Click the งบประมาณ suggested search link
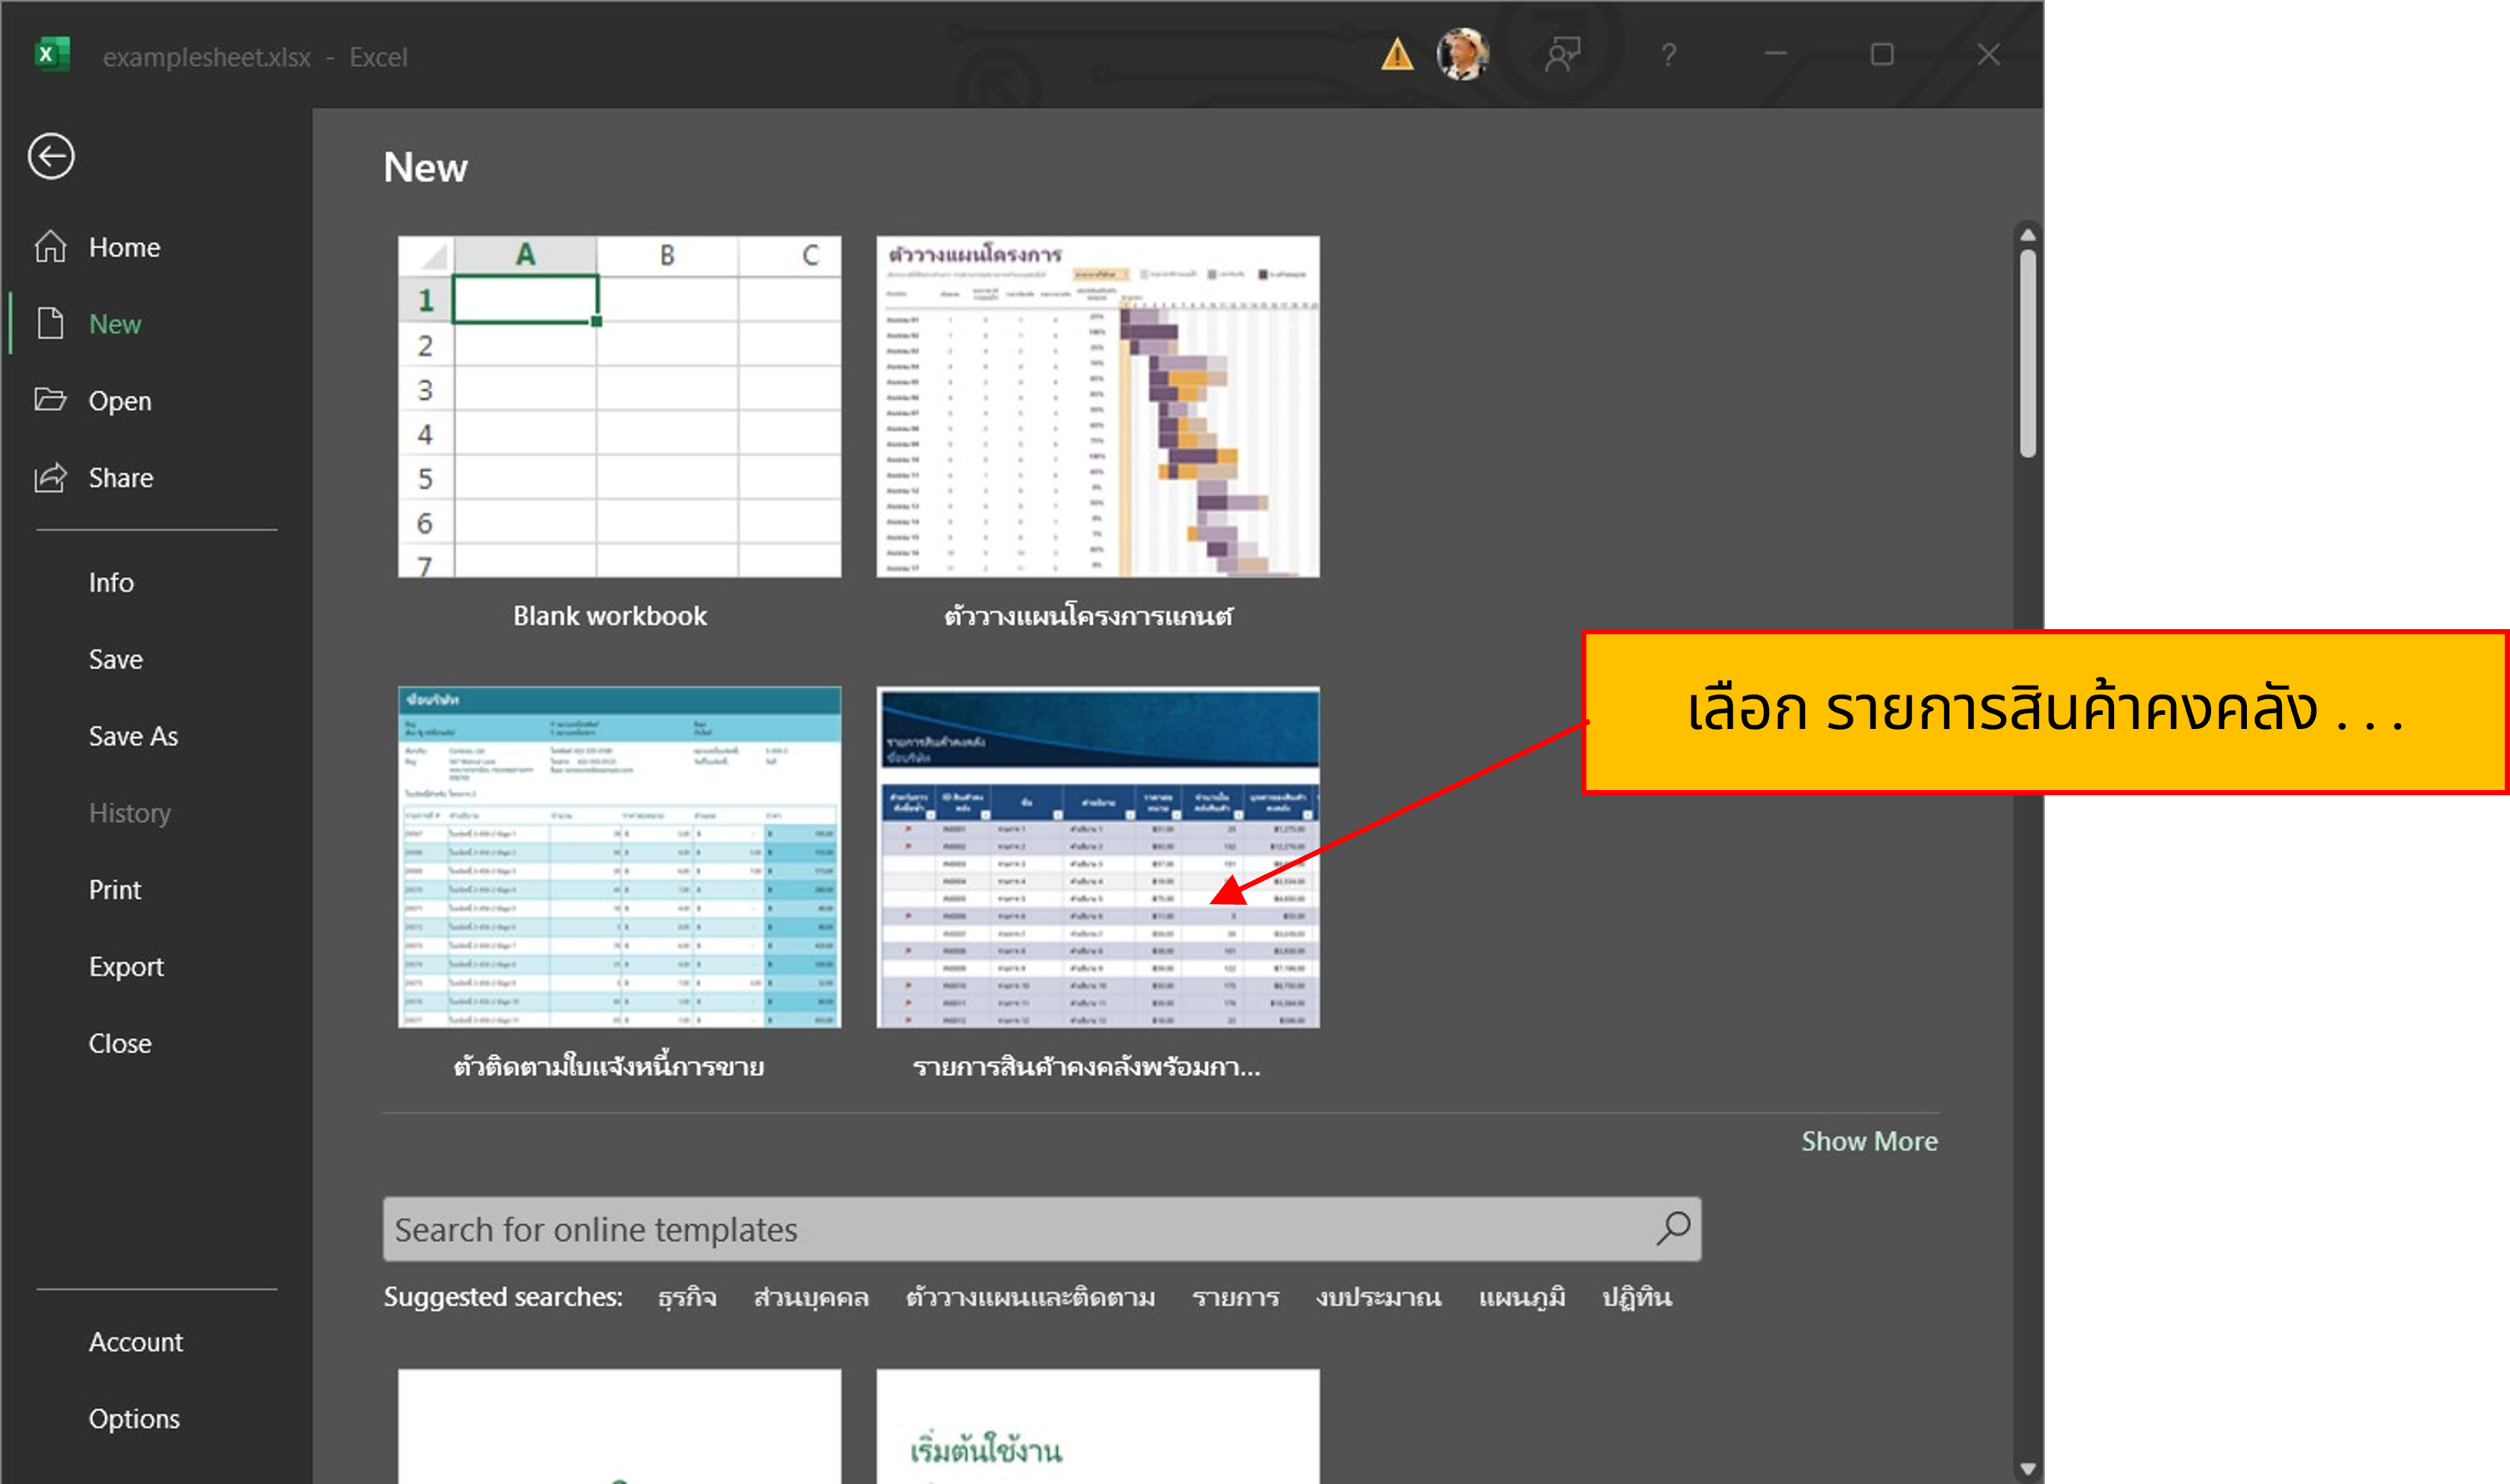2510x1484 pixels. click(x=1378, y=1297)
